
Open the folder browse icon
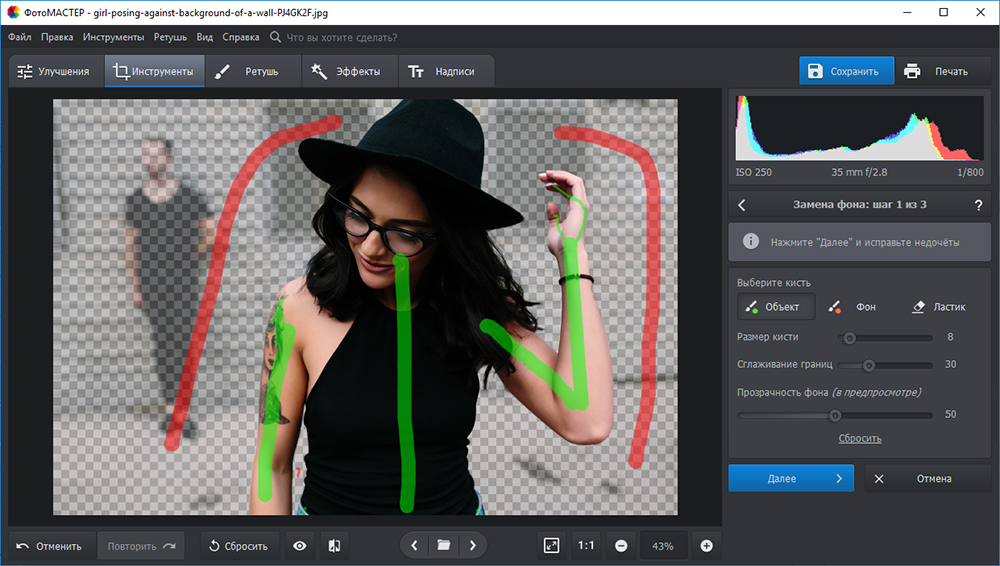(x=444, y=546)
